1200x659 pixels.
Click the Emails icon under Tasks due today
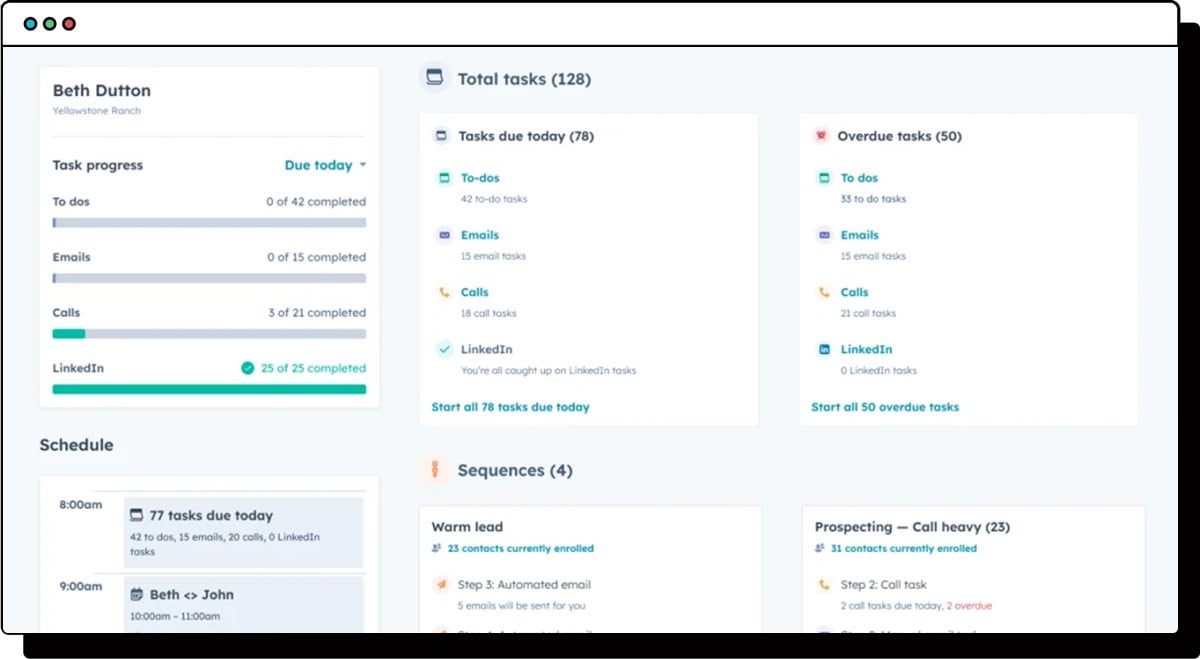pyautogui.click(x=444, y=235)
